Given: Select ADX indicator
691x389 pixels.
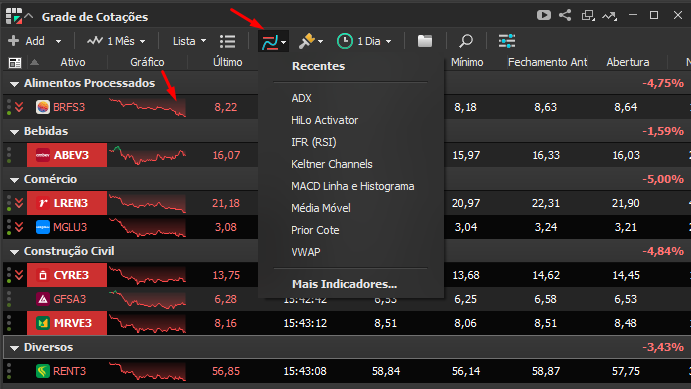Looking at the screenshot, I should (301, 98).
